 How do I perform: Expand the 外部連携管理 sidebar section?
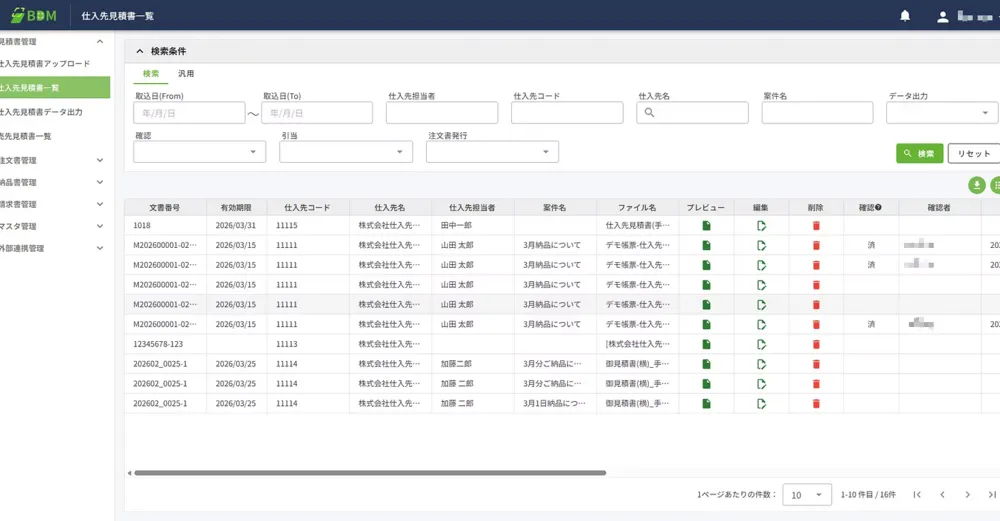click(100, 249)
